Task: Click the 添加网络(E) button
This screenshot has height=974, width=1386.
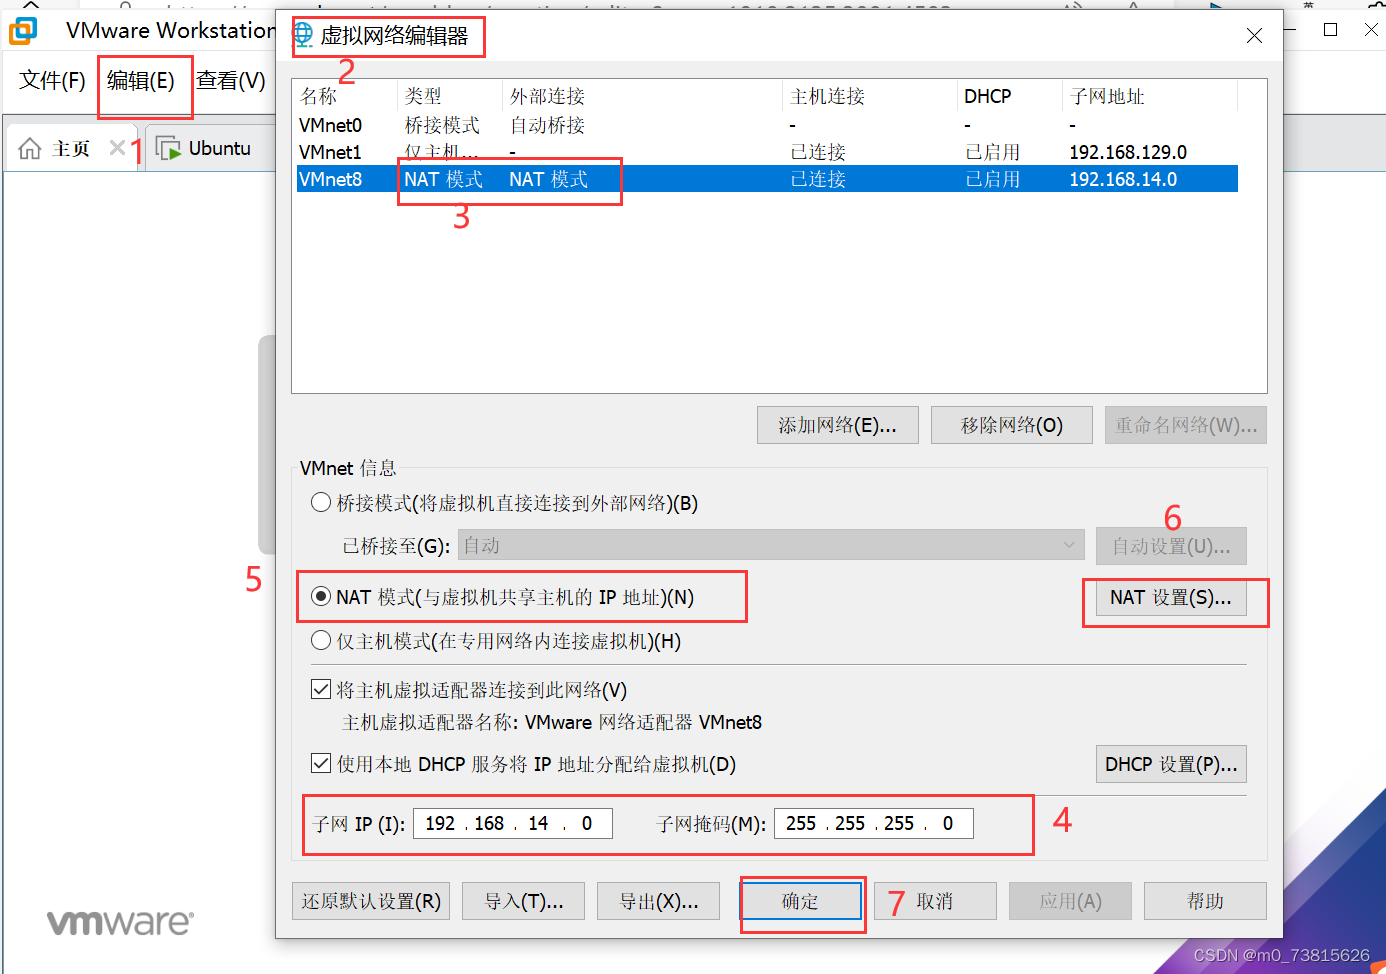Action: pos(837,424)
